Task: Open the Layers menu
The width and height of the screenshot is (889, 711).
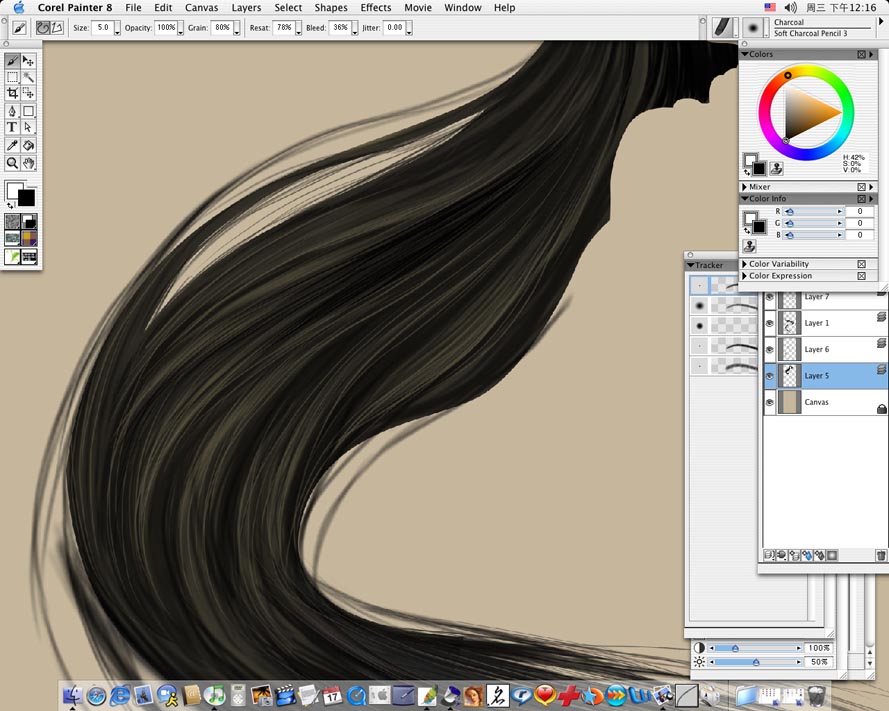Action: [x=246, y=7]
